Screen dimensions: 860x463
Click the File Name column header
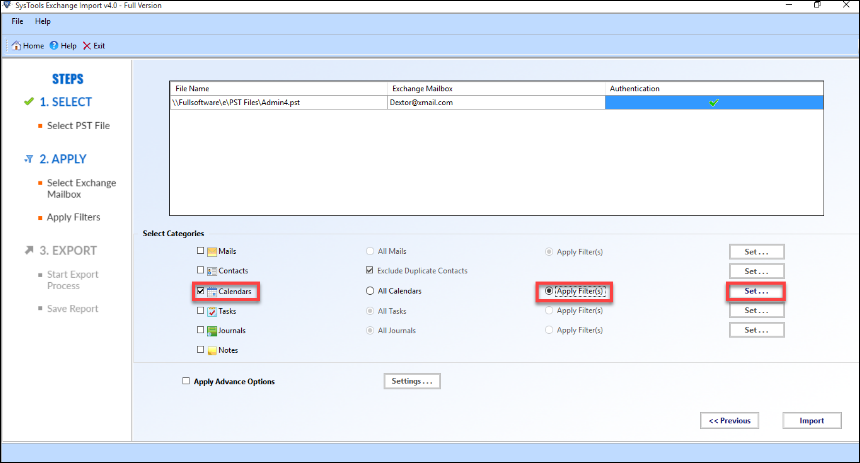tap(279, 88)
